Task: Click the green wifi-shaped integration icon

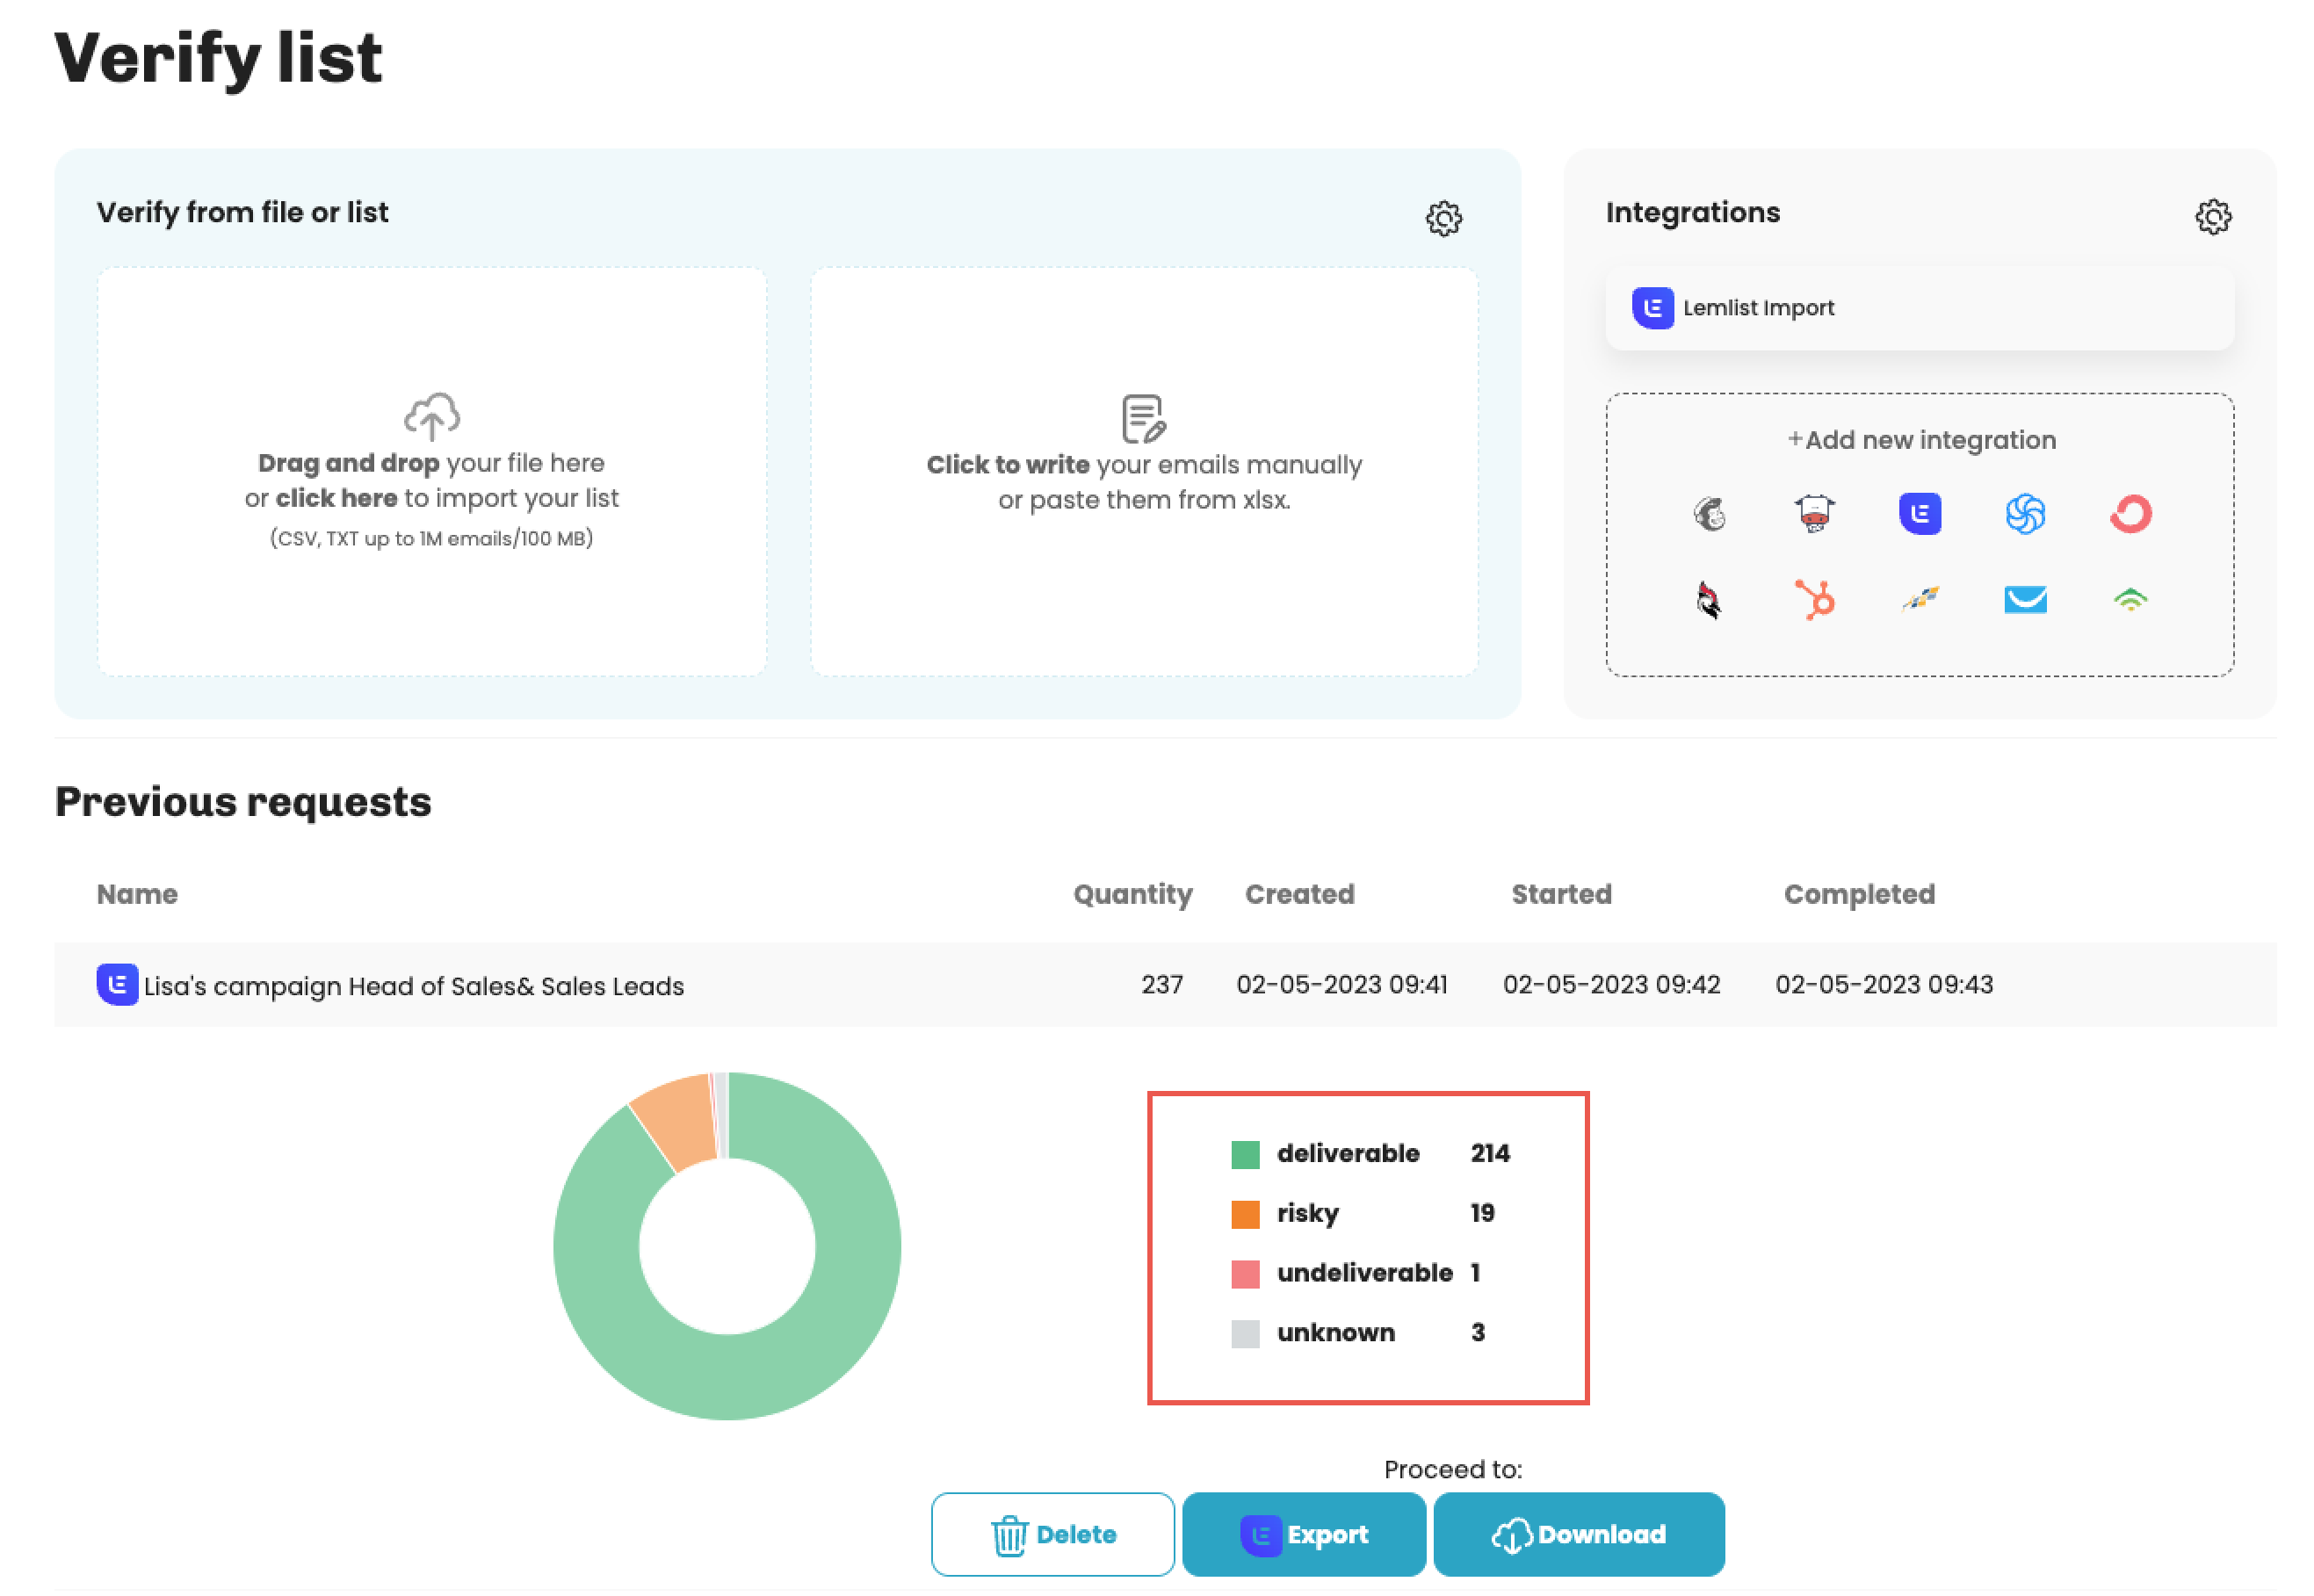Action: coord(2130,600)
